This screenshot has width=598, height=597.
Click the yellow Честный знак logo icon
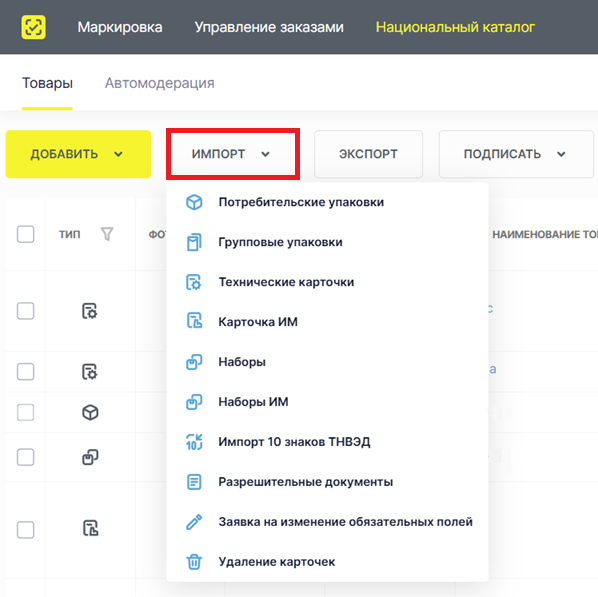coord(34,27)
